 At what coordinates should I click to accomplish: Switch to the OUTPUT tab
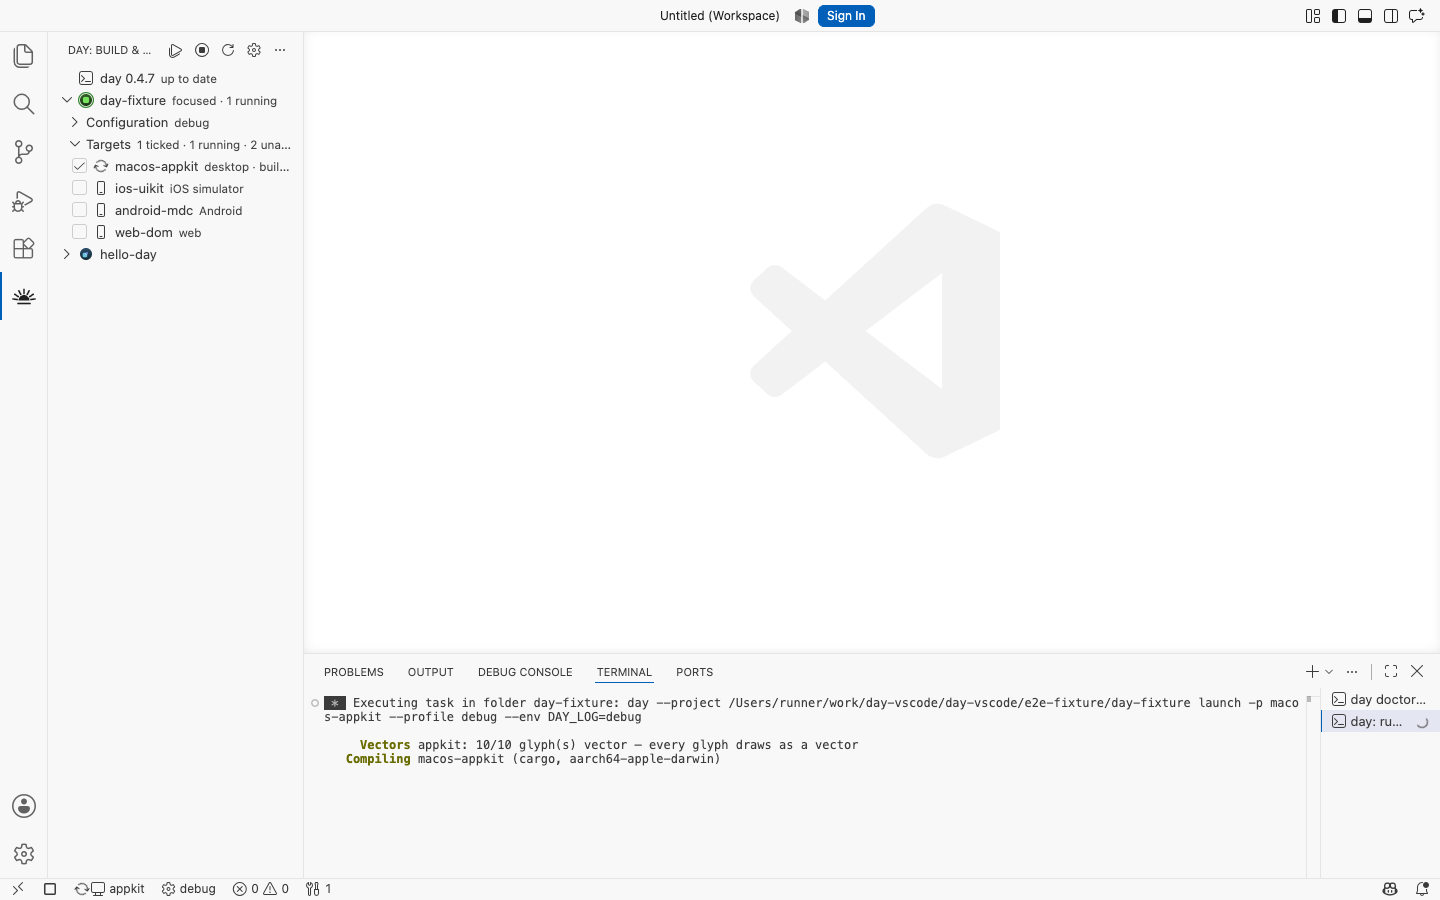coord(431,672)
